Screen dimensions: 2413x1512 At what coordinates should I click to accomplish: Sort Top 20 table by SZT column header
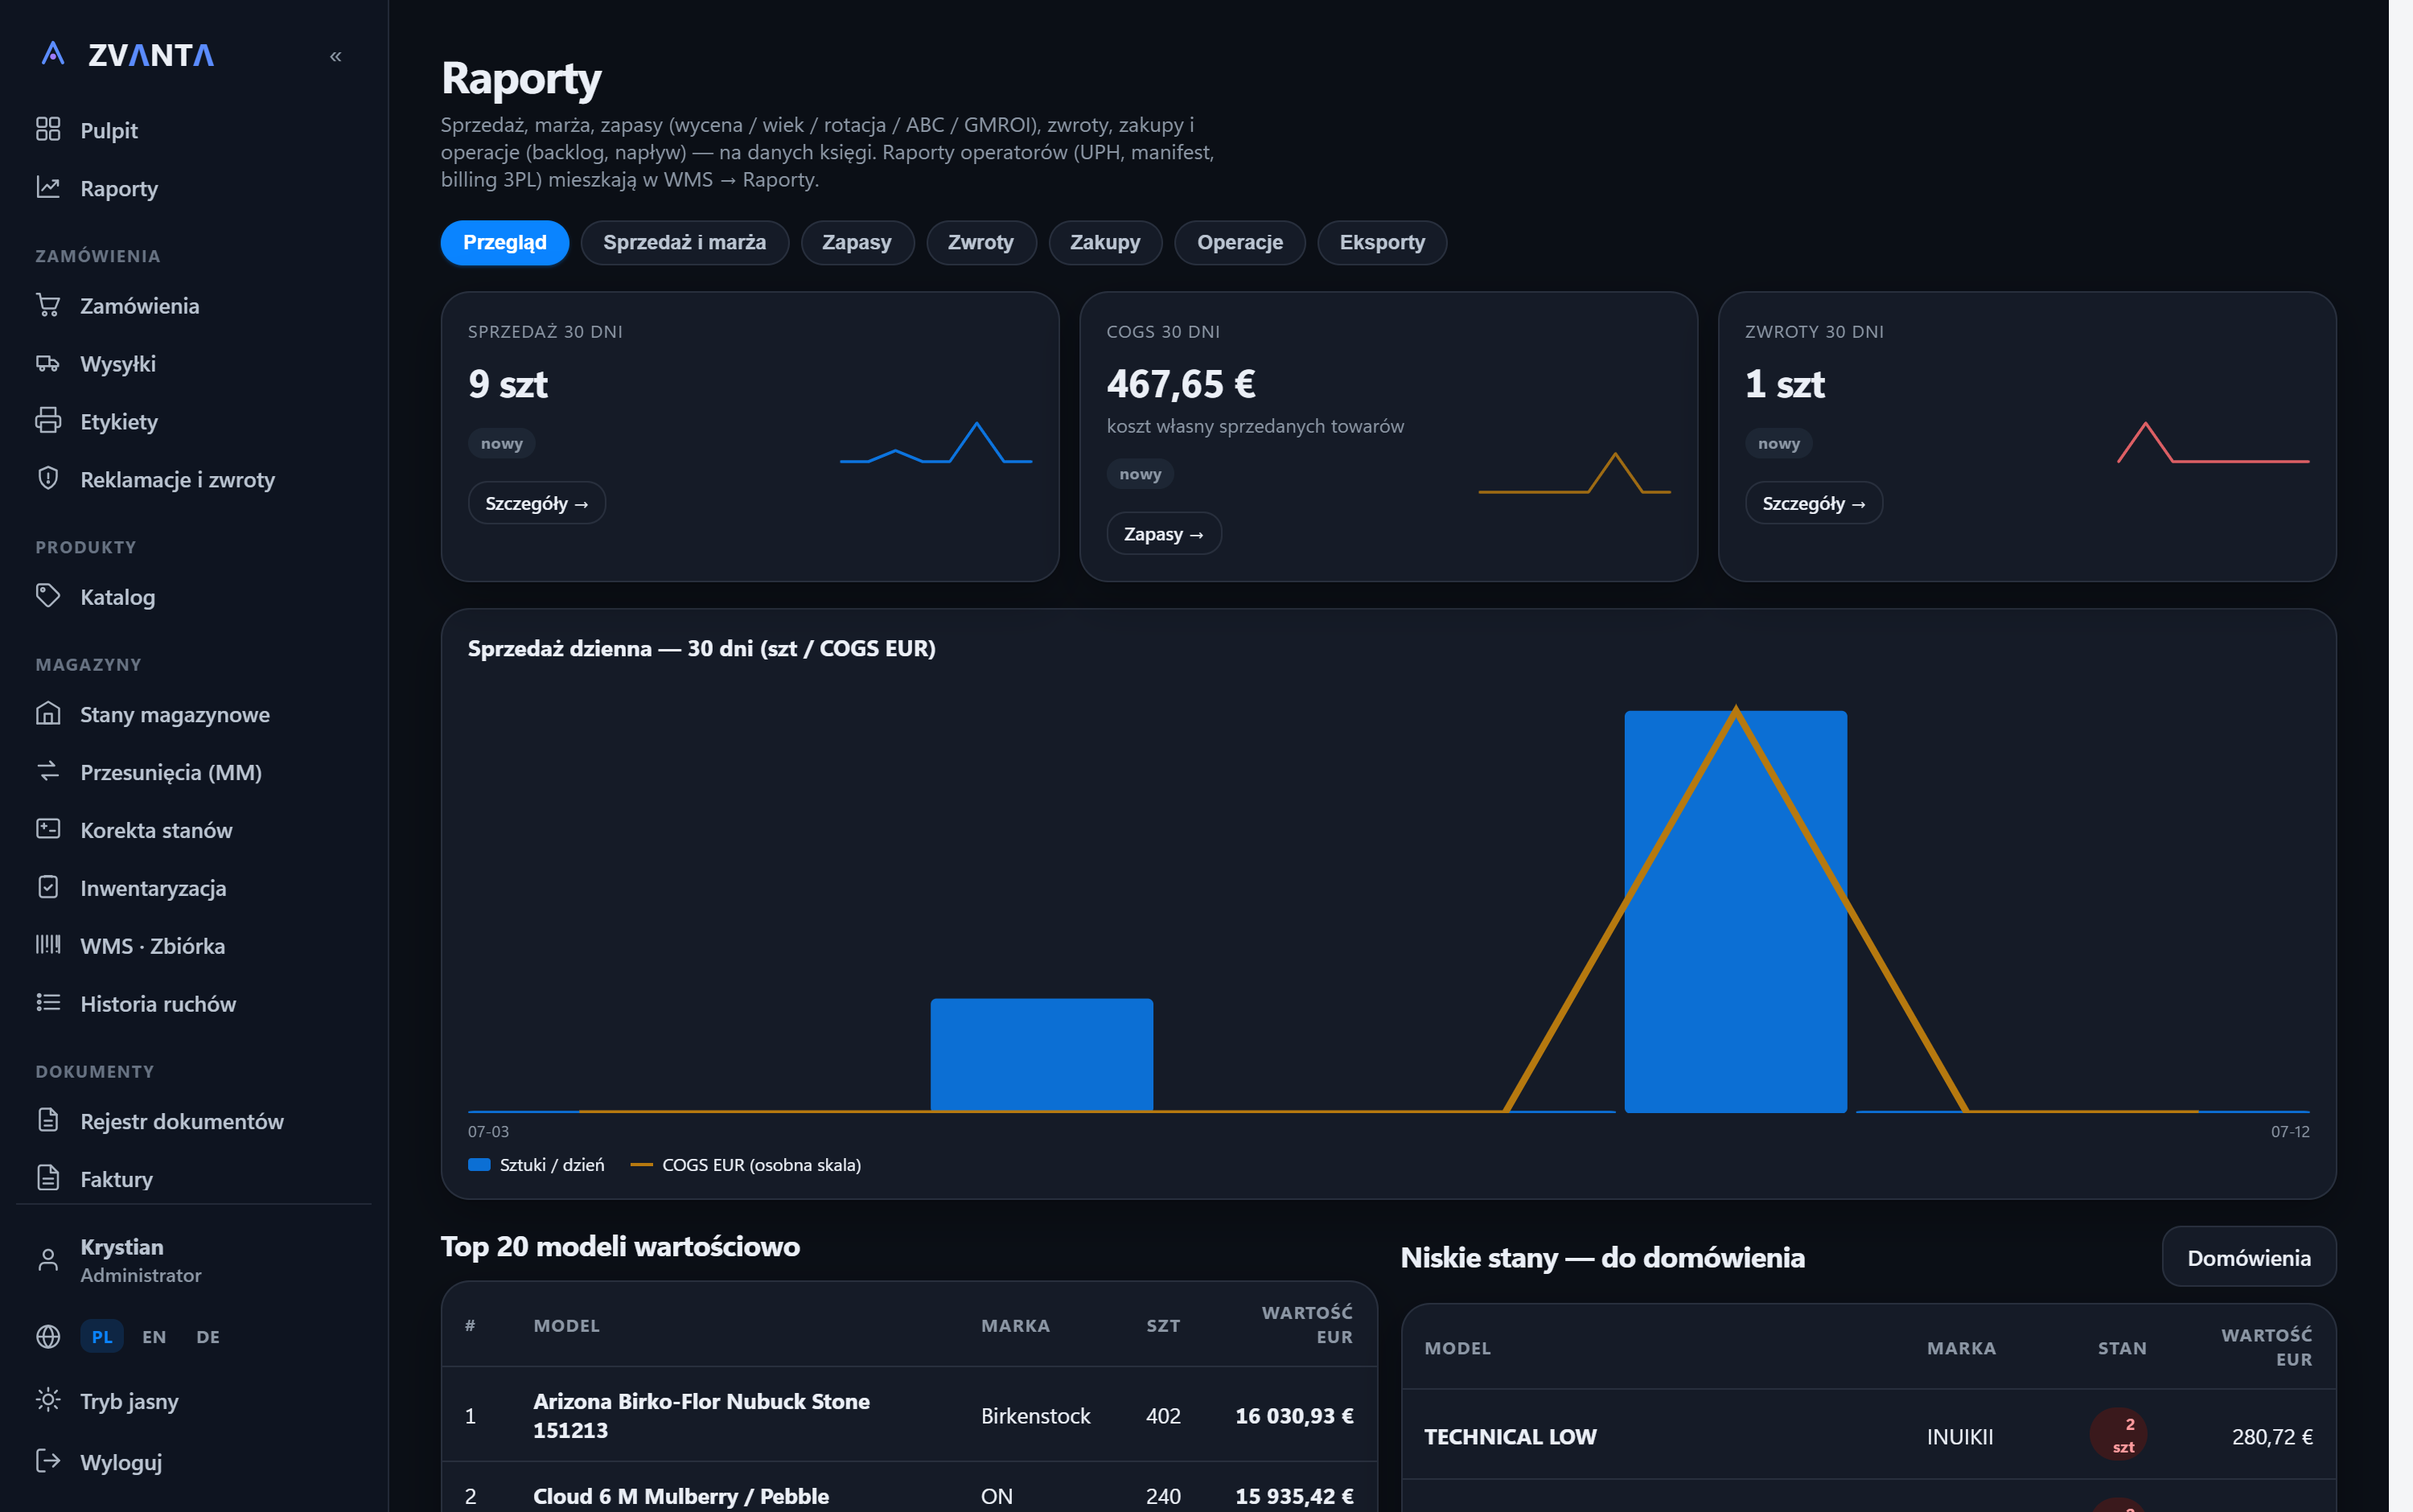tap(1162, 1326)
